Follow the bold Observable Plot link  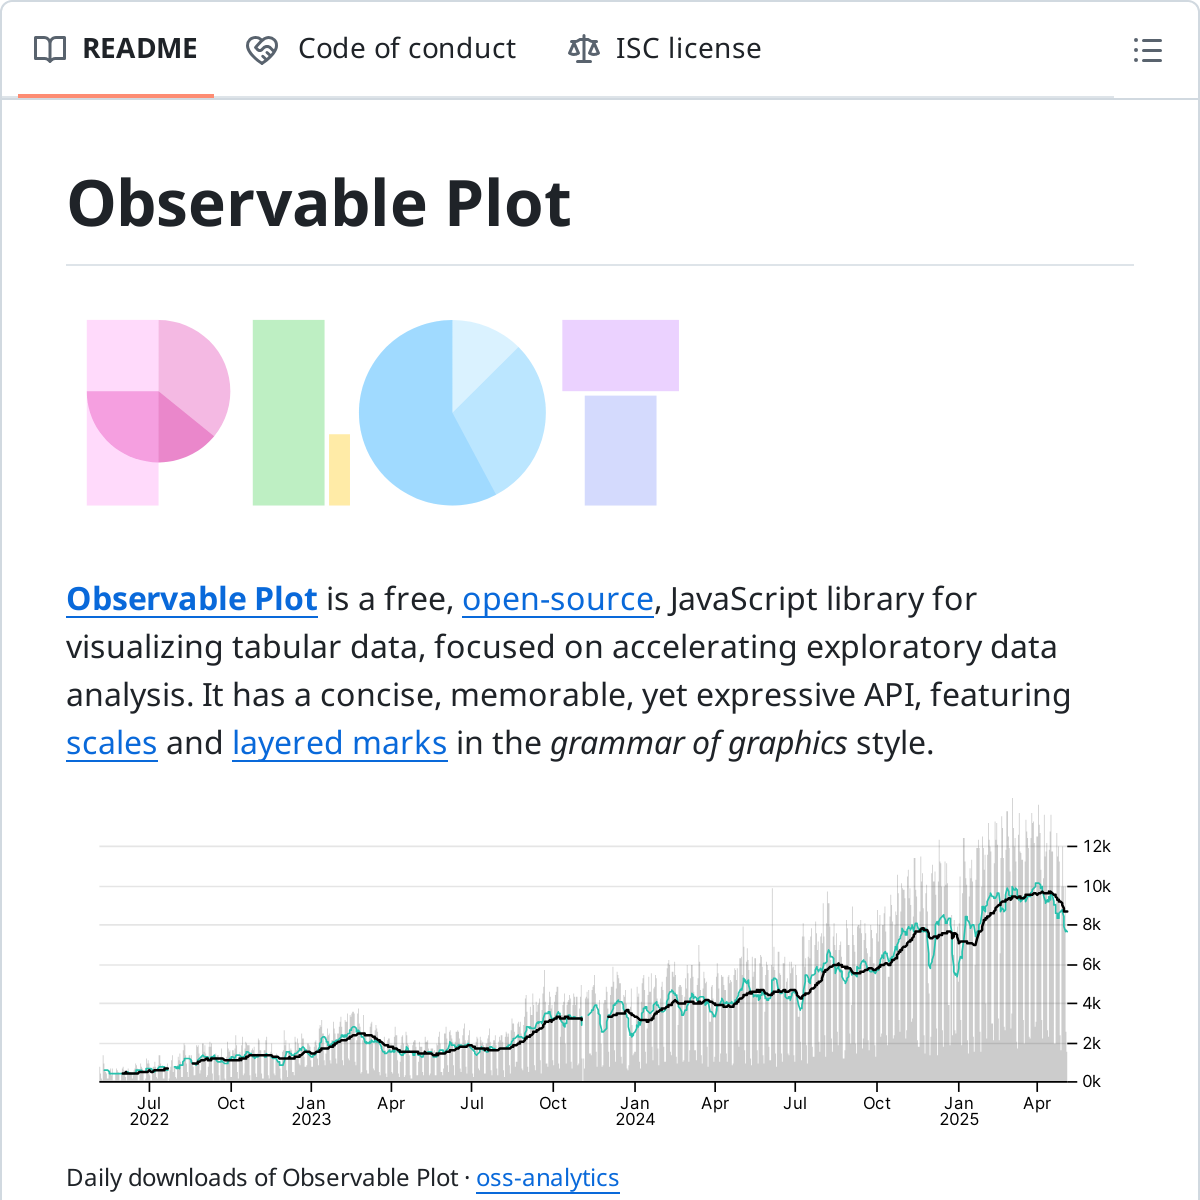(x=192, y=599)
